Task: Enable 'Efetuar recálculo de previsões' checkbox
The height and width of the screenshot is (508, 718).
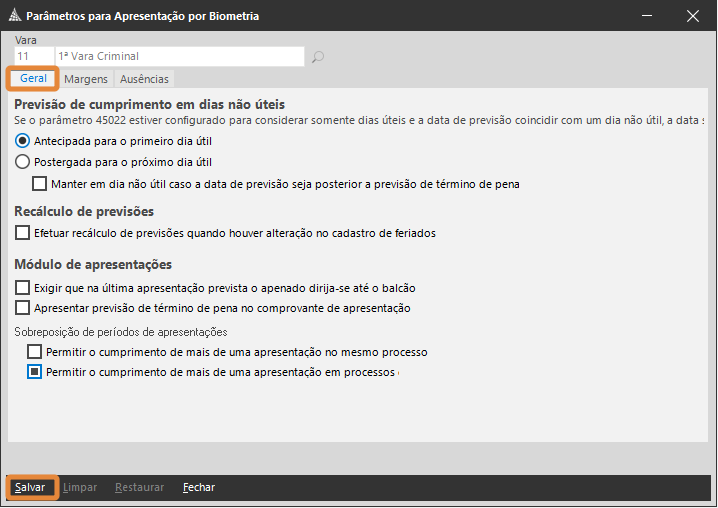Action: tap(22, 233)
